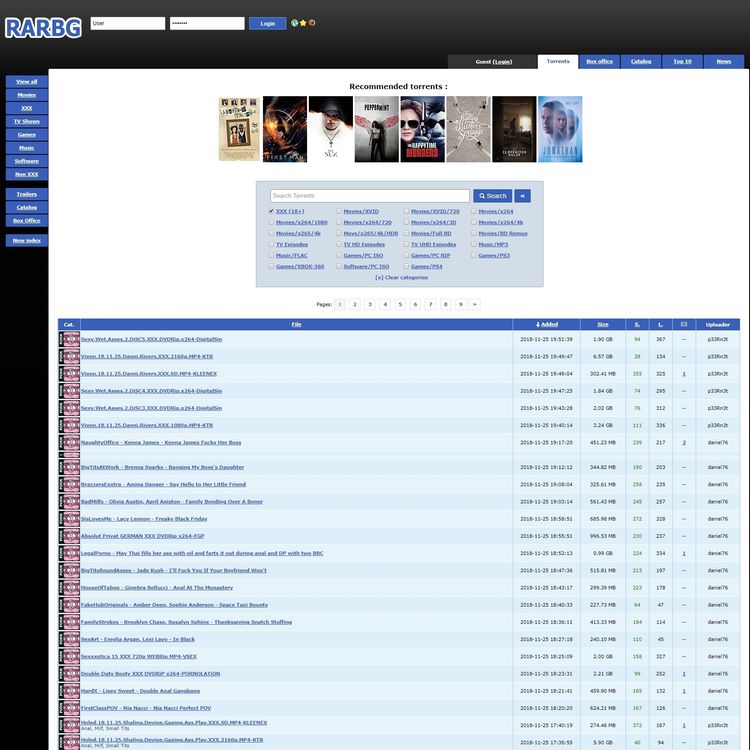Click category icon of row added 19:49:47
The width and height of the screenshot is (750, 750).
pos(69,357)
